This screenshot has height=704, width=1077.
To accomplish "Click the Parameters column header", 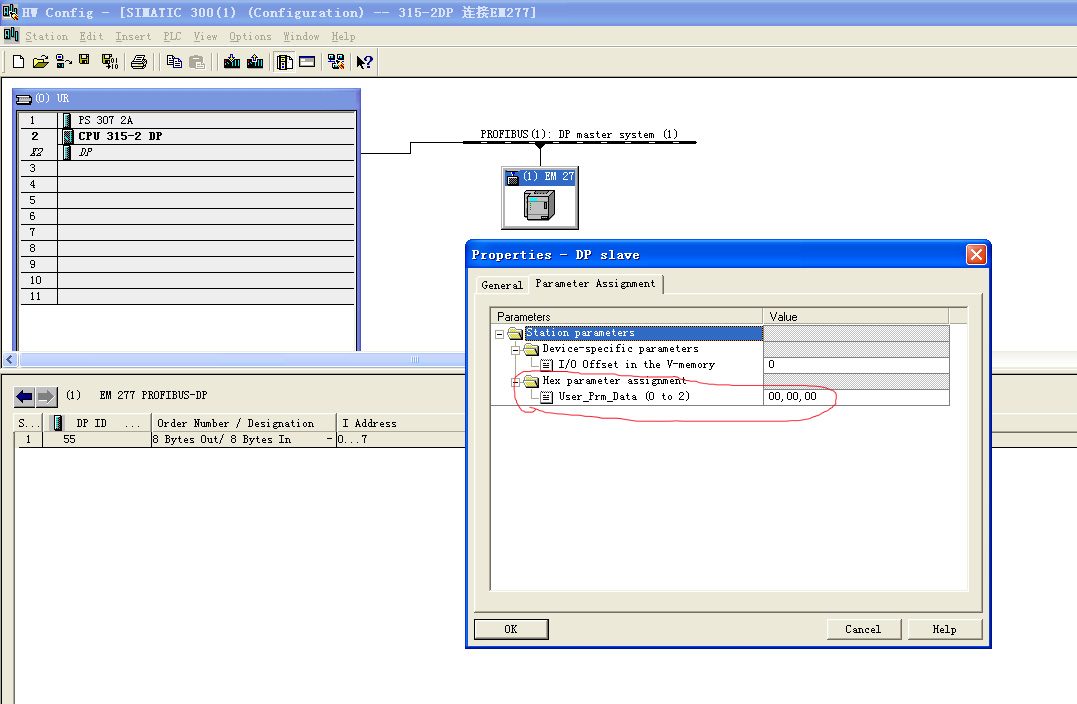I will tap(626, 317).
